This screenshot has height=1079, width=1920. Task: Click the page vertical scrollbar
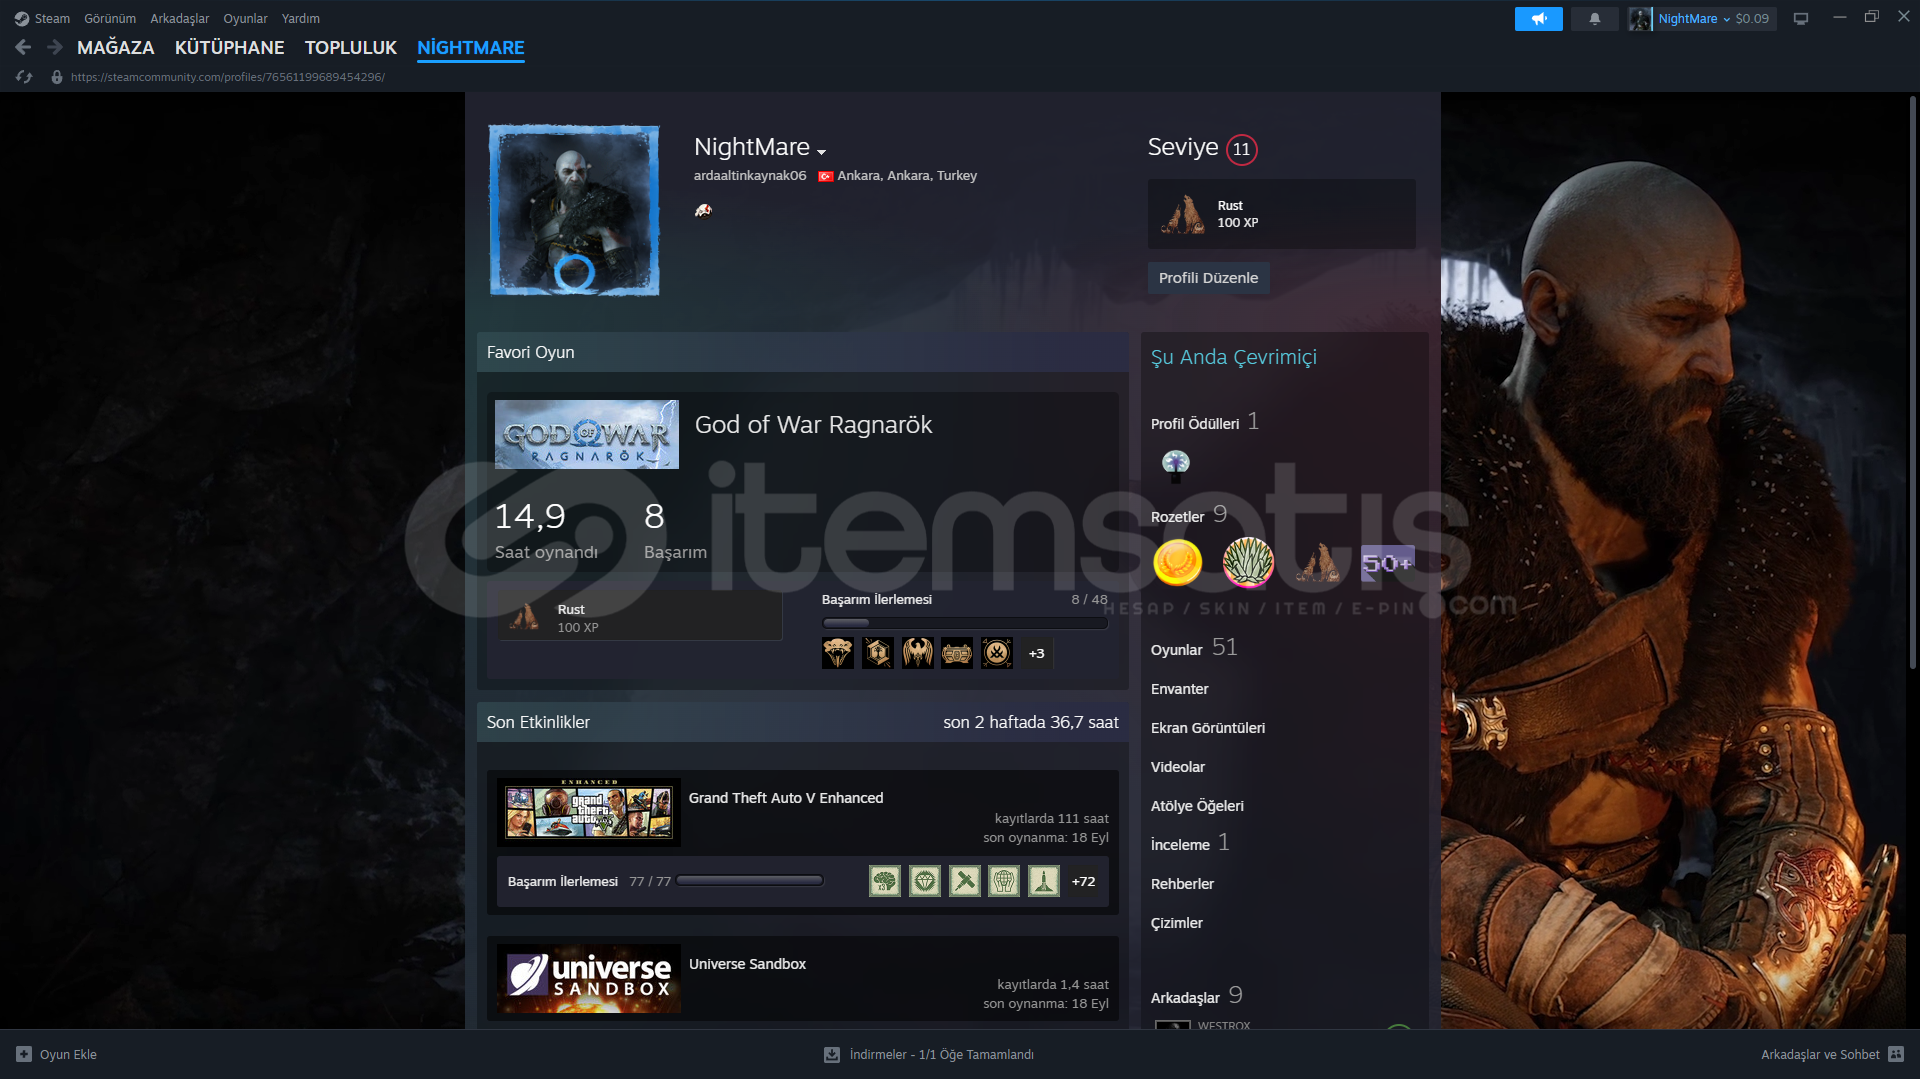pos(1912,380)
